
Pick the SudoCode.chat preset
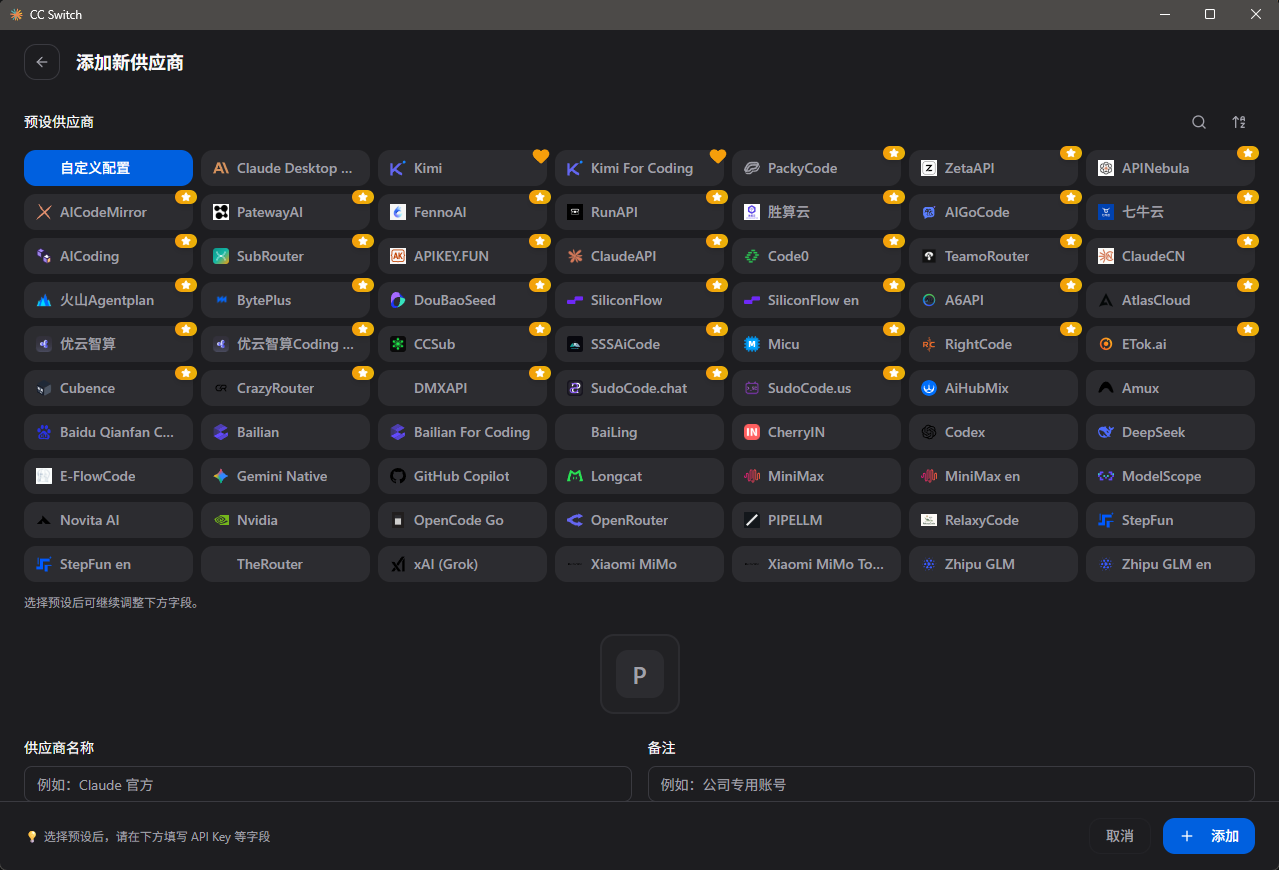[x=639, y=388]
